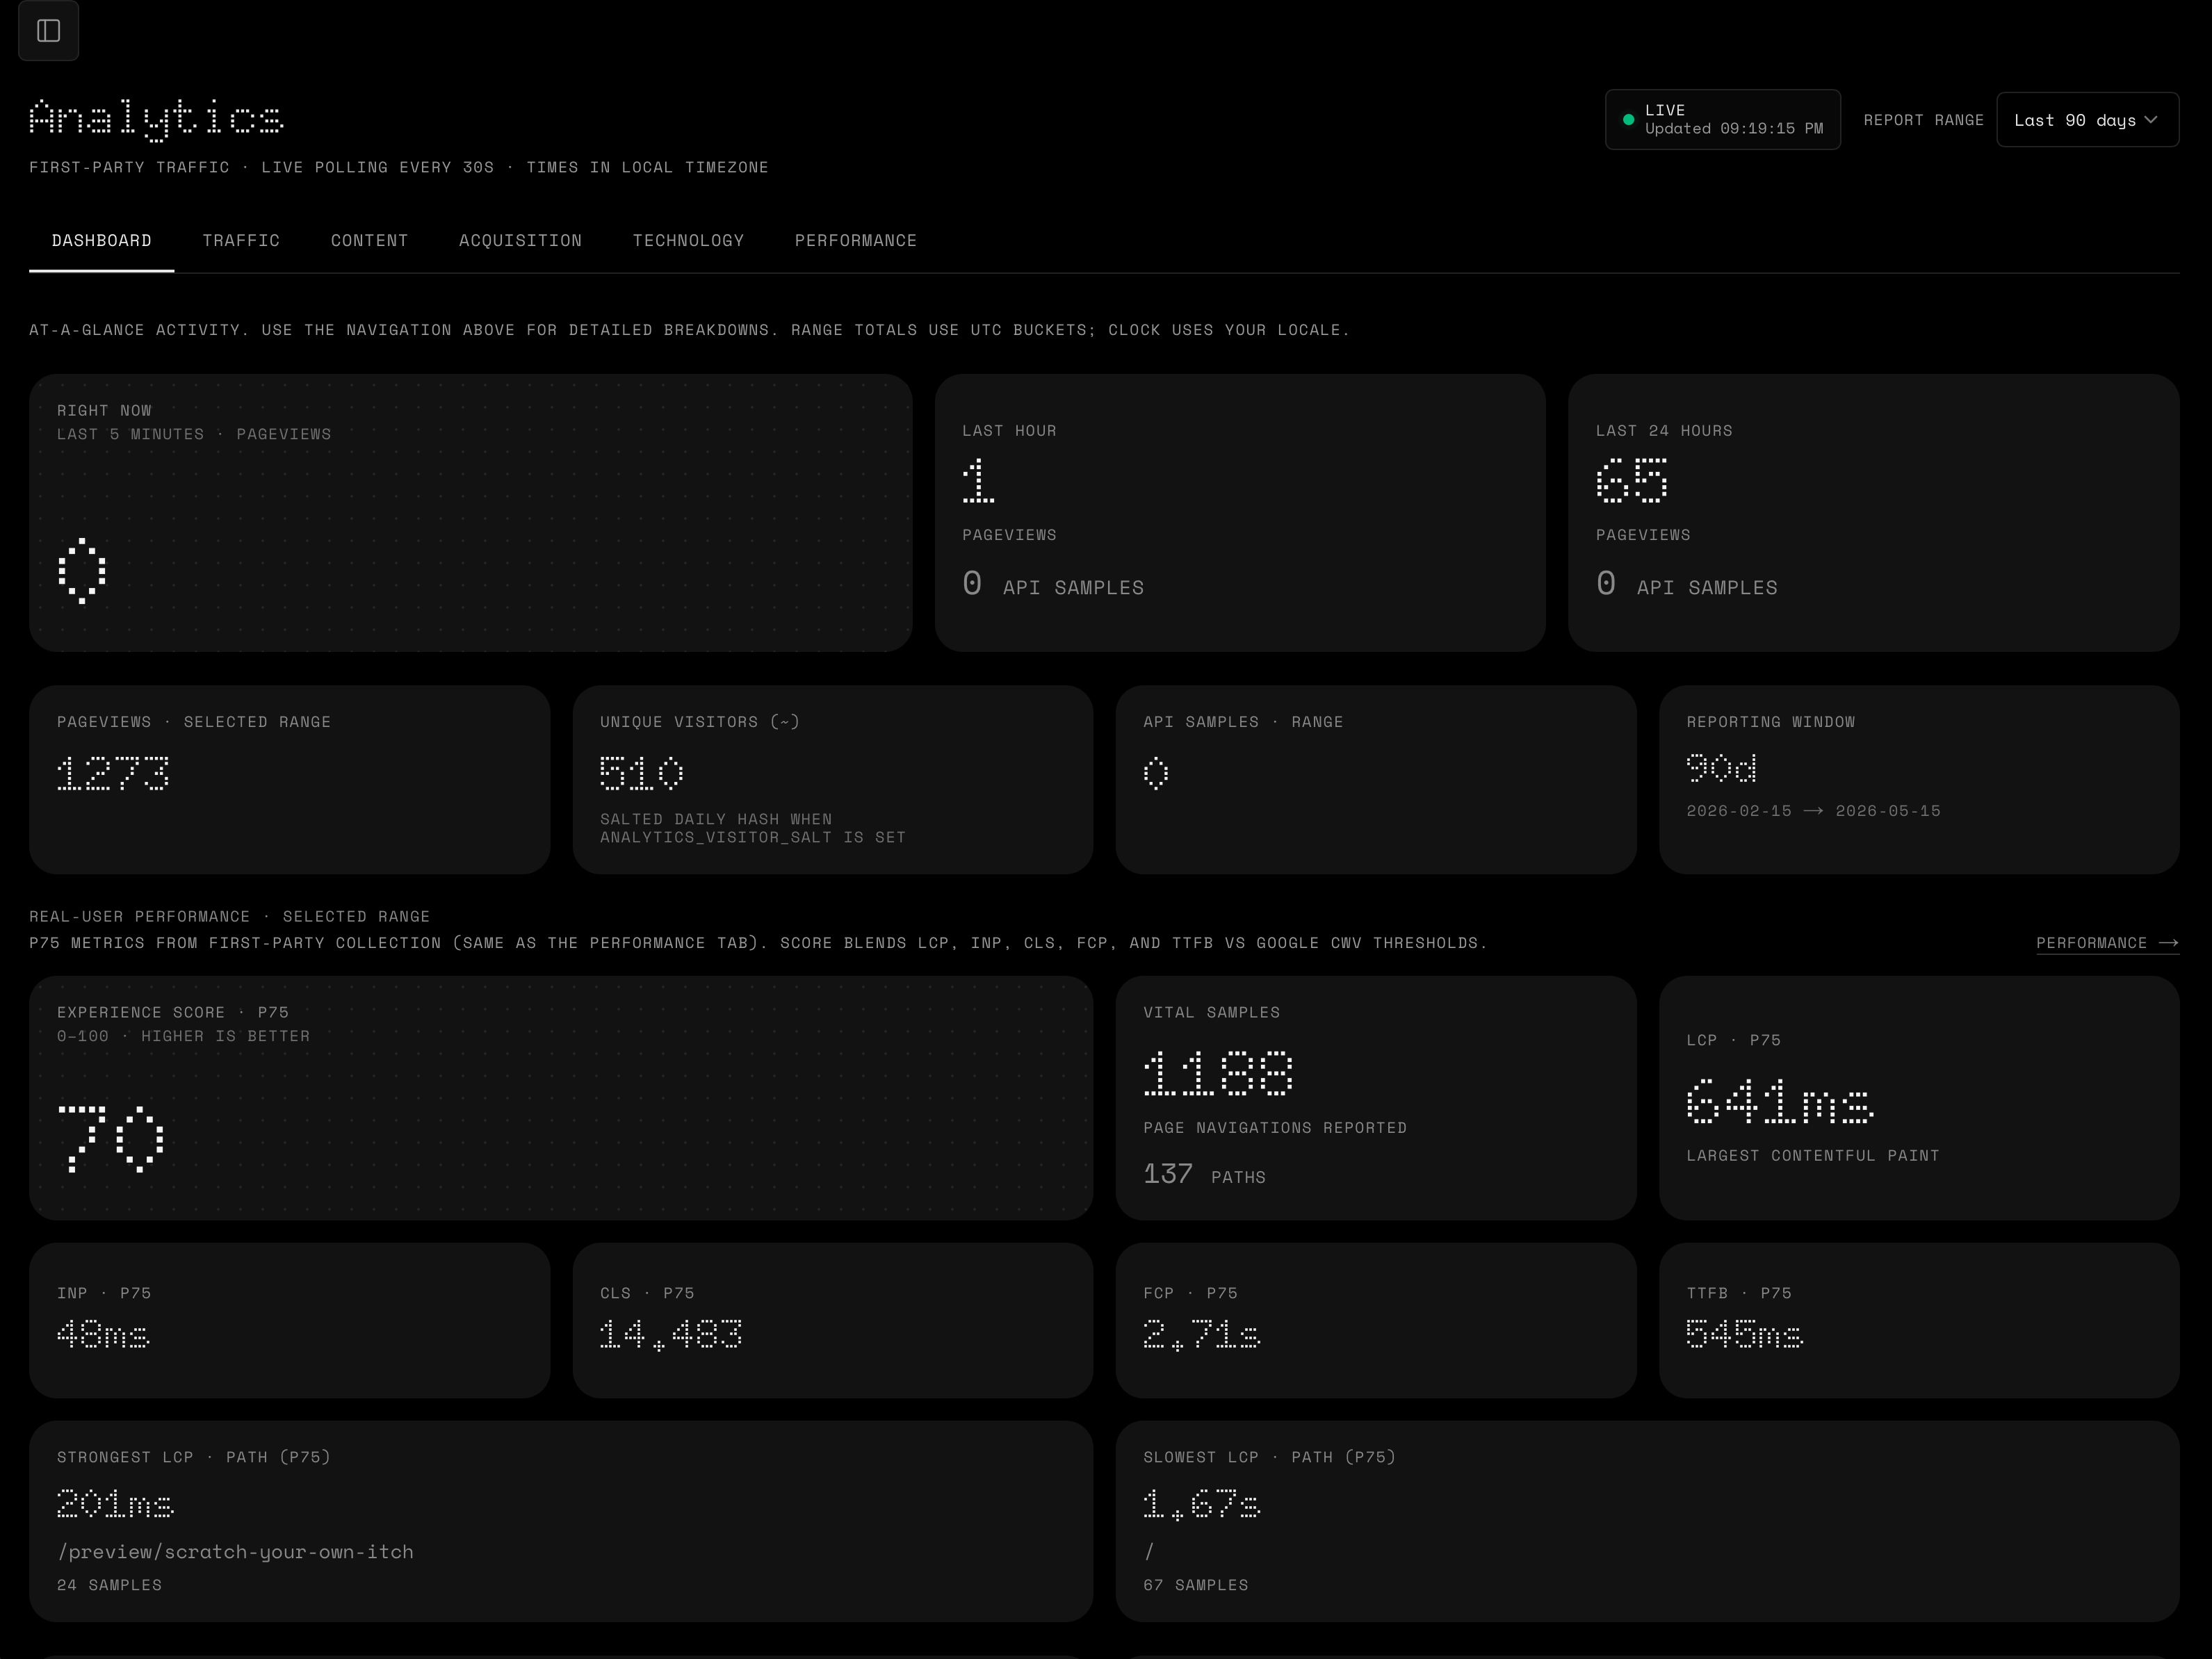Image resolution: width=2212 pixels, height=1659 pixels.
Task: Click the LARGEST CONTENTFUL PAINT label
Action: 1812,1156
